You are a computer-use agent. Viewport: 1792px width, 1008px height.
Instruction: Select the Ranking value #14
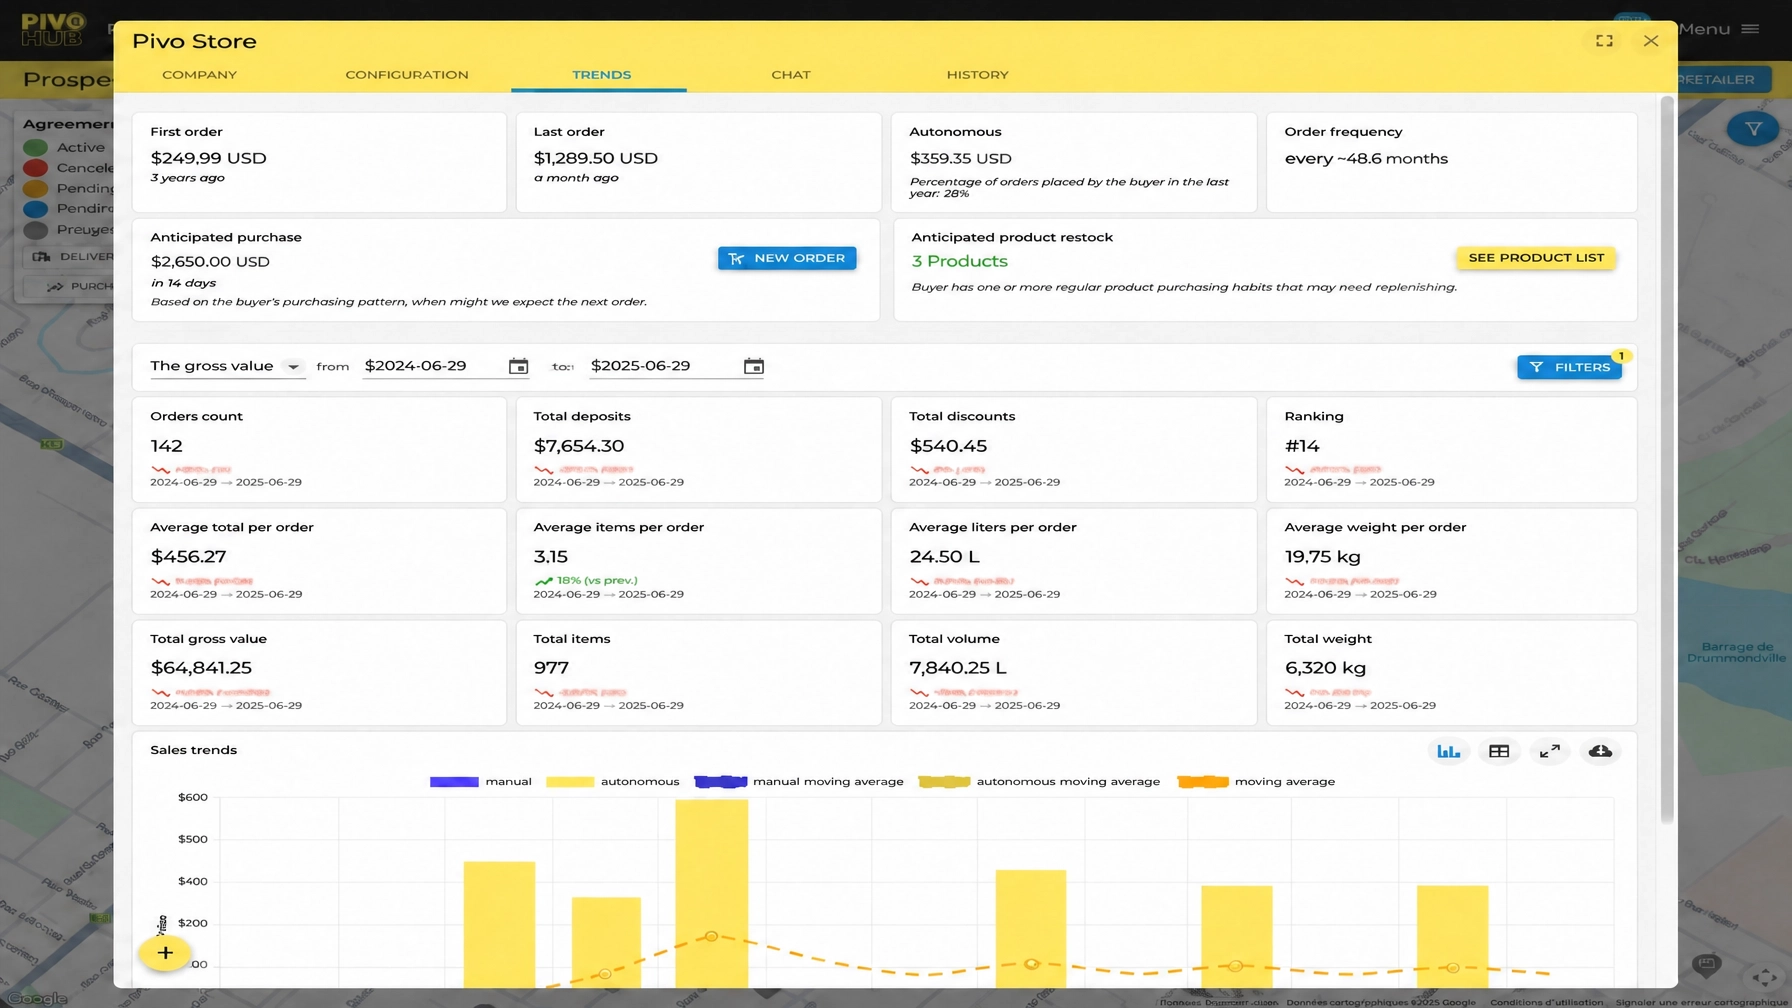(1302, 446)
